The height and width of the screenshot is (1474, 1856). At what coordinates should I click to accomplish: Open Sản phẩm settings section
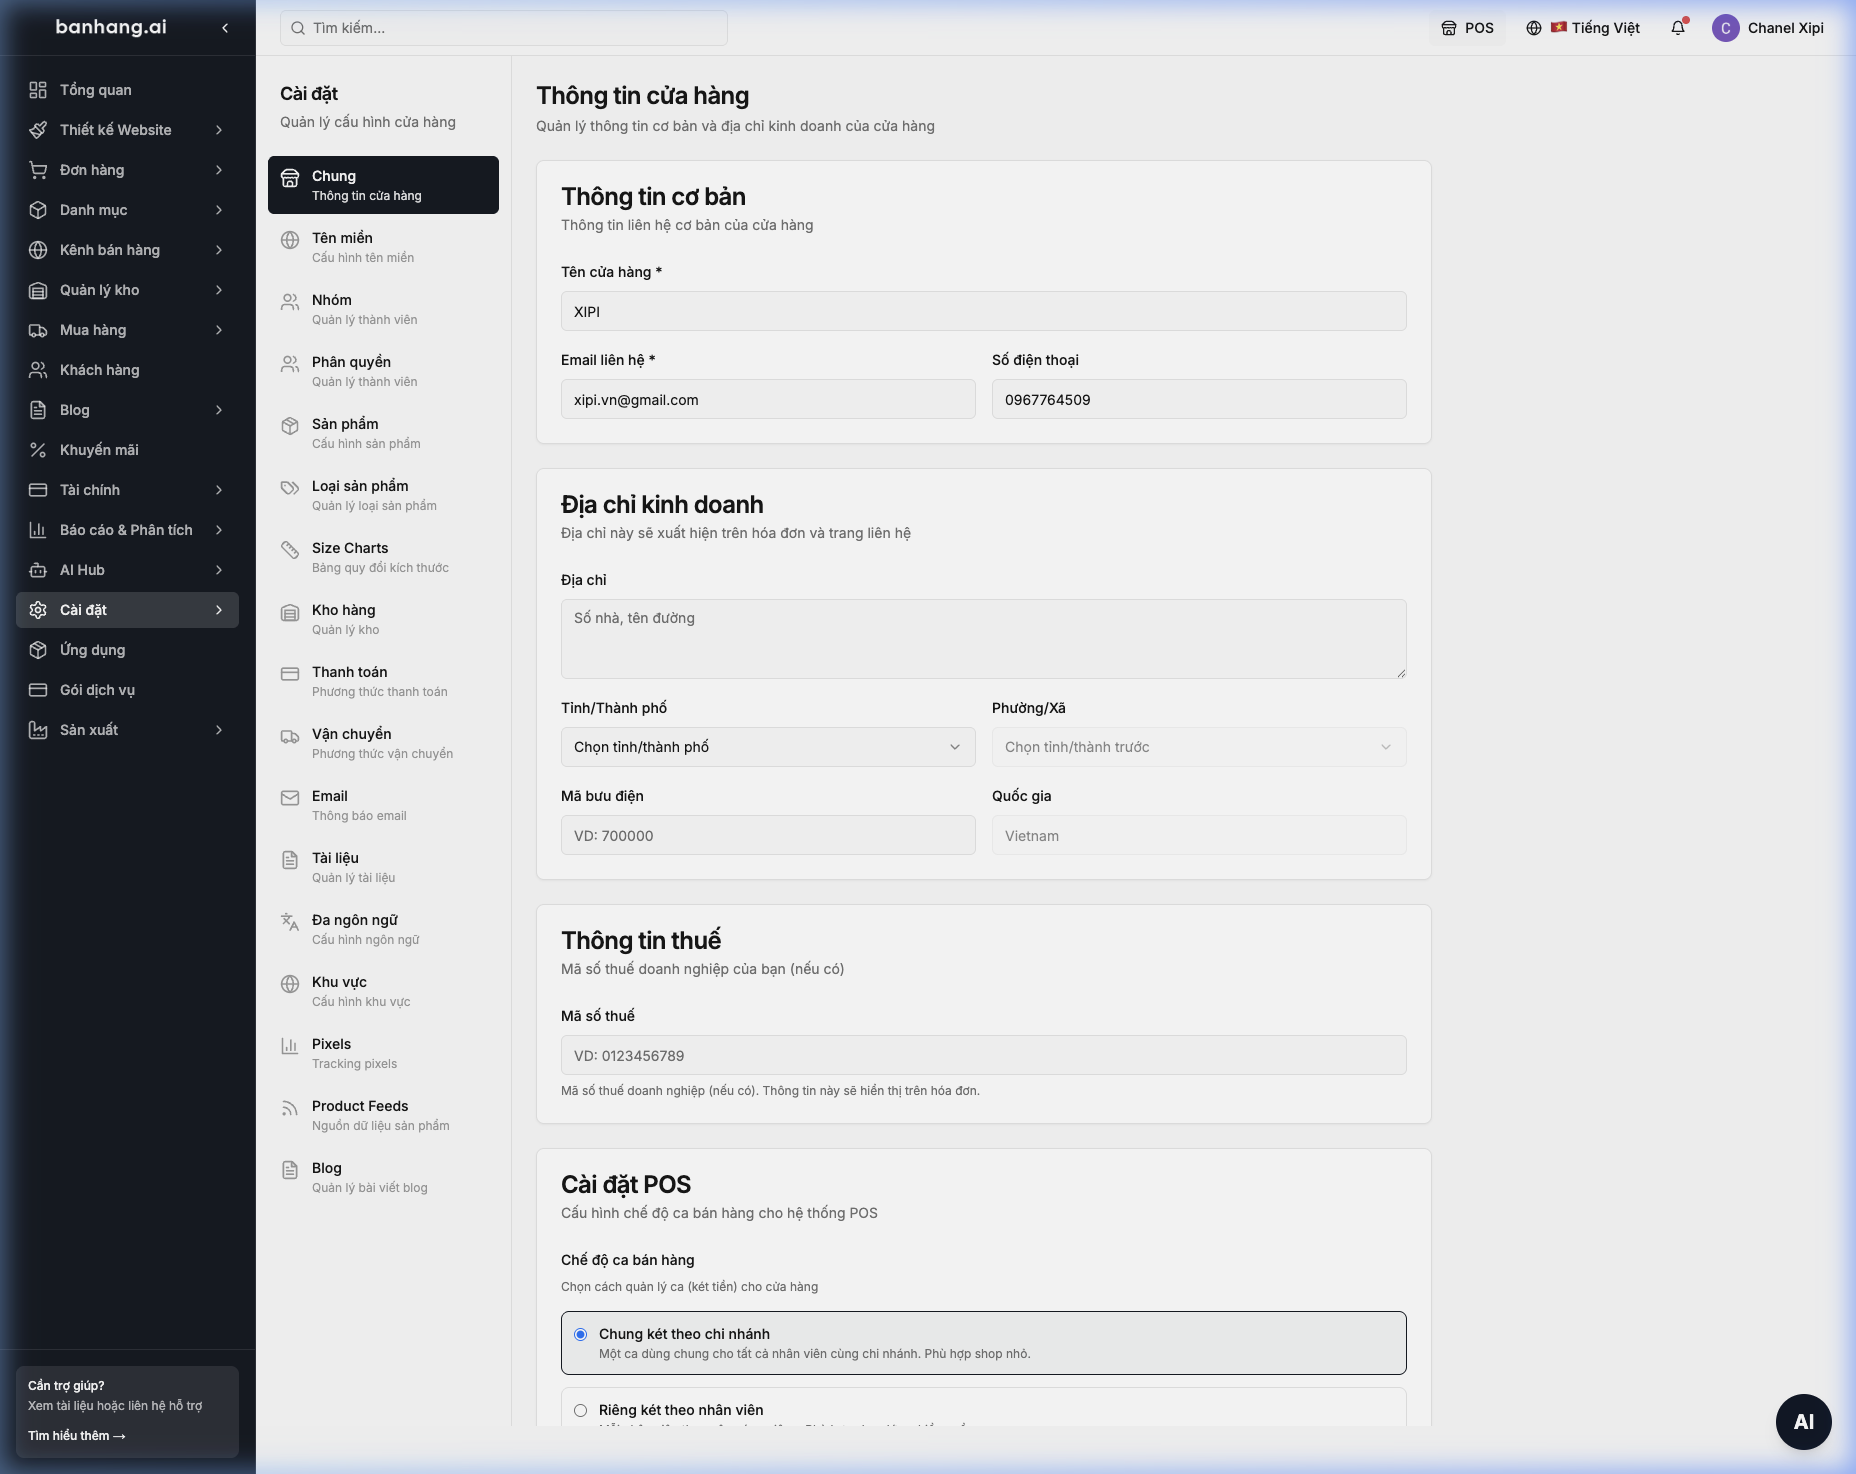pyautogui.click(x=383, y=433)
